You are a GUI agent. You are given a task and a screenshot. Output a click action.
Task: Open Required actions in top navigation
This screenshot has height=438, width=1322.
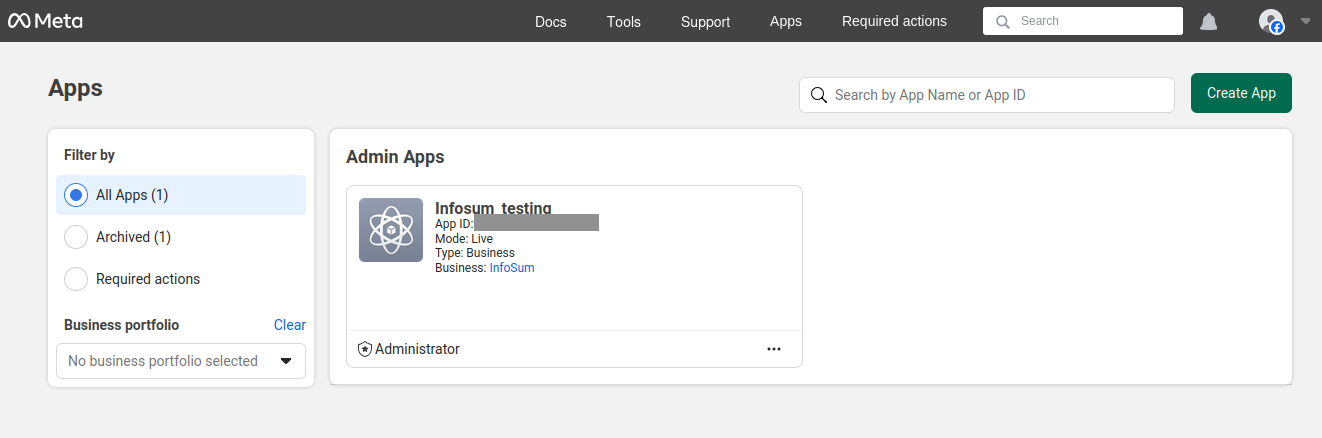click(894, 21)
